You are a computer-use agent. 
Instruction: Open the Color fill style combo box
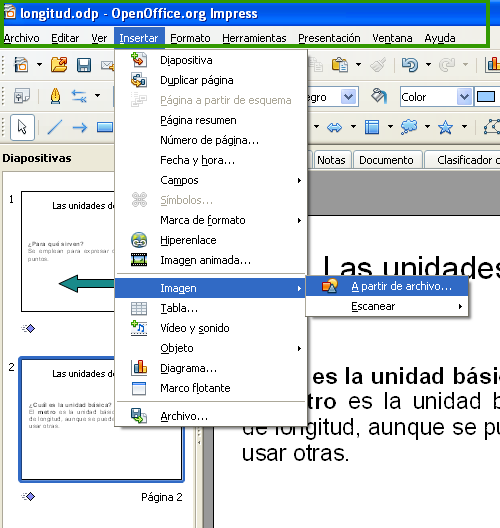pos(436,97)
